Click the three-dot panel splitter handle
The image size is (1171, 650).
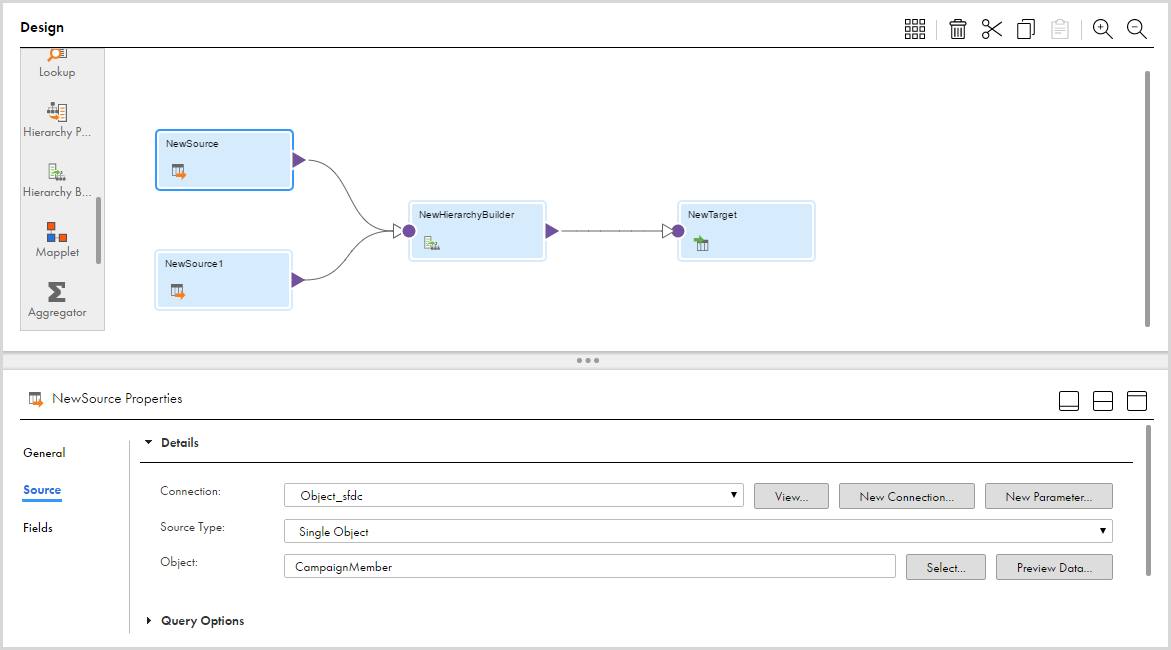coord(588,361)
